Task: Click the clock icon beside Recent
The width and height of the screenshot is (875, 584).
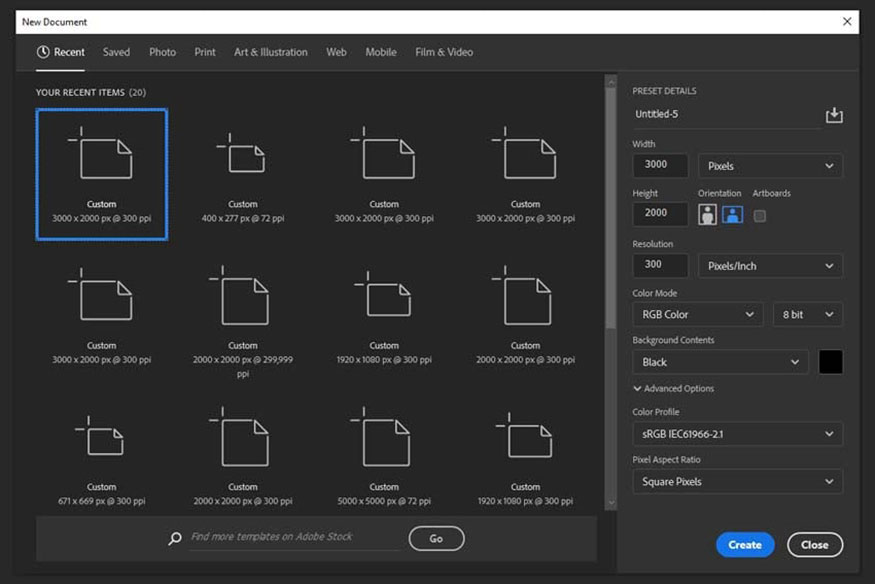Action: pyautogui.click(x=43, y=52)
